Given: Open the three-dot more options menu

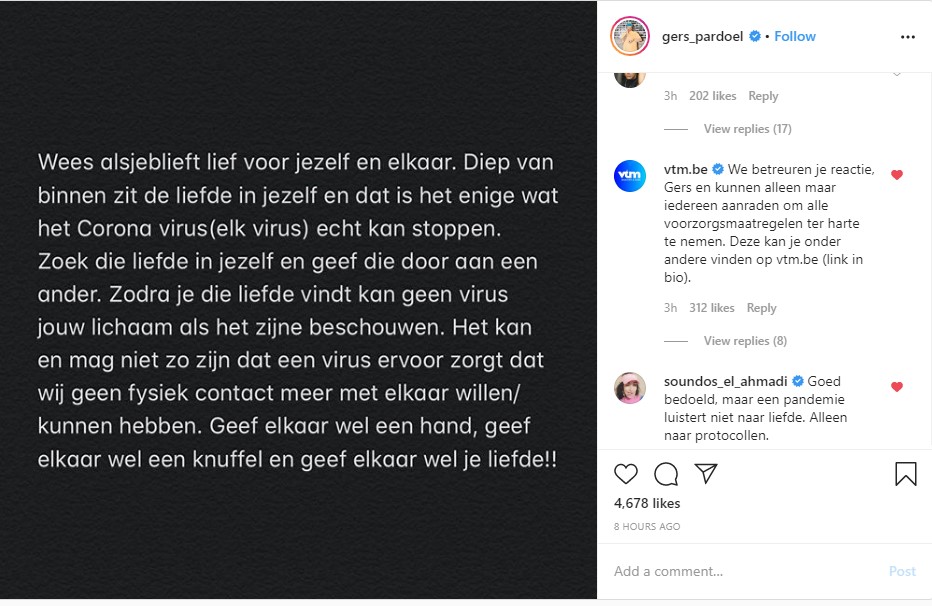Looking at the screenshot, I should [x=908, y=37].
